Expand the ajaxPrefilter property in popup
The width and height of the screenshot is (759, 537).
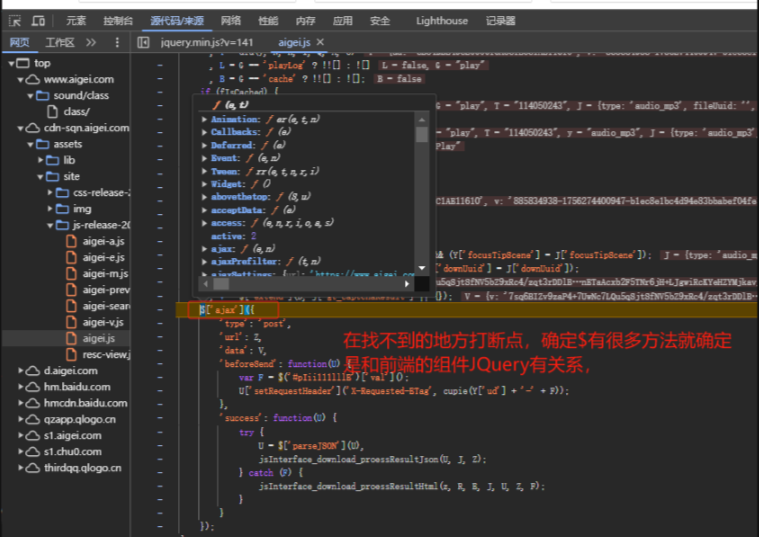pyautogui.click(x=204, y=261)
